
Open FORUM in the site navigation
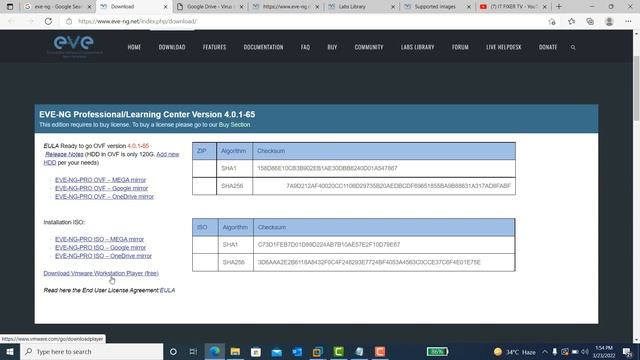click(460, 47)
